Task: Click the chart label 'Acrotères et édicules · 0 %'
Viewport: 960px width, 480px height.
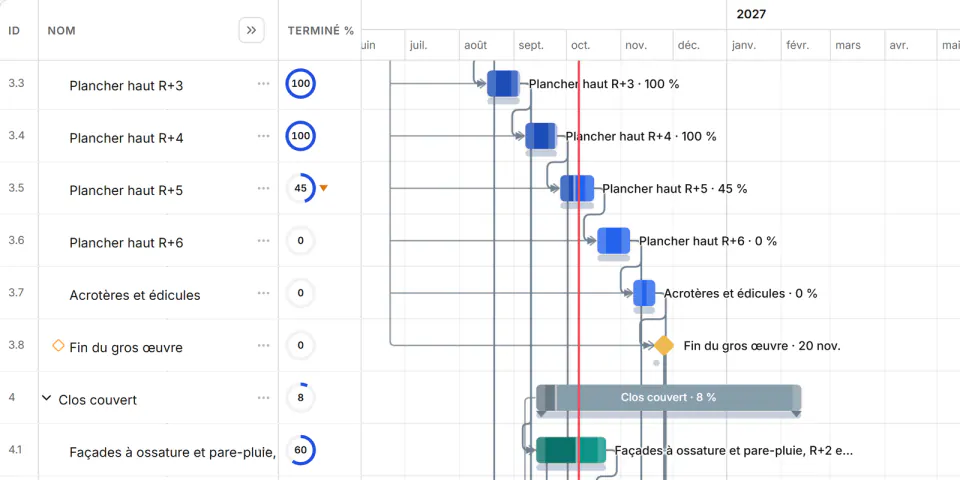Action: tap(740, 293)
